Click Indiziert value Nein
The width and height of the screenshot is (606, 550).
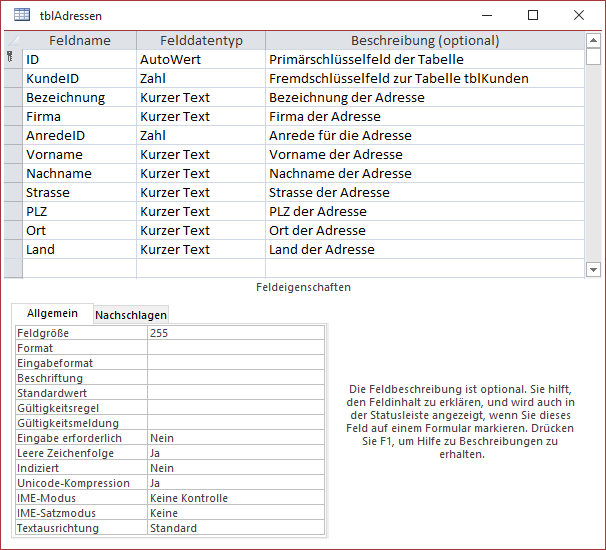(x=236, y=468)
